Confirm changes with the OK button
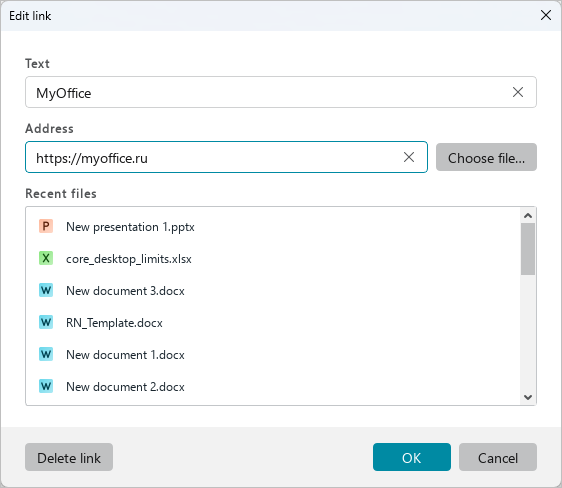The image size is (562, 488). click(411, 457)
